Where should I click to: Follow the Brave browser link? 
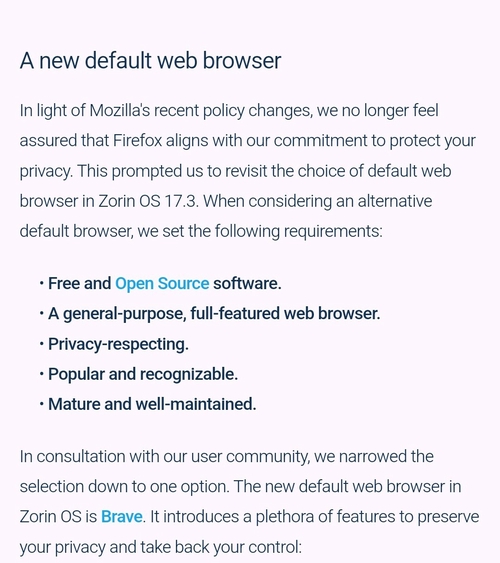click(x=122, y=517)
